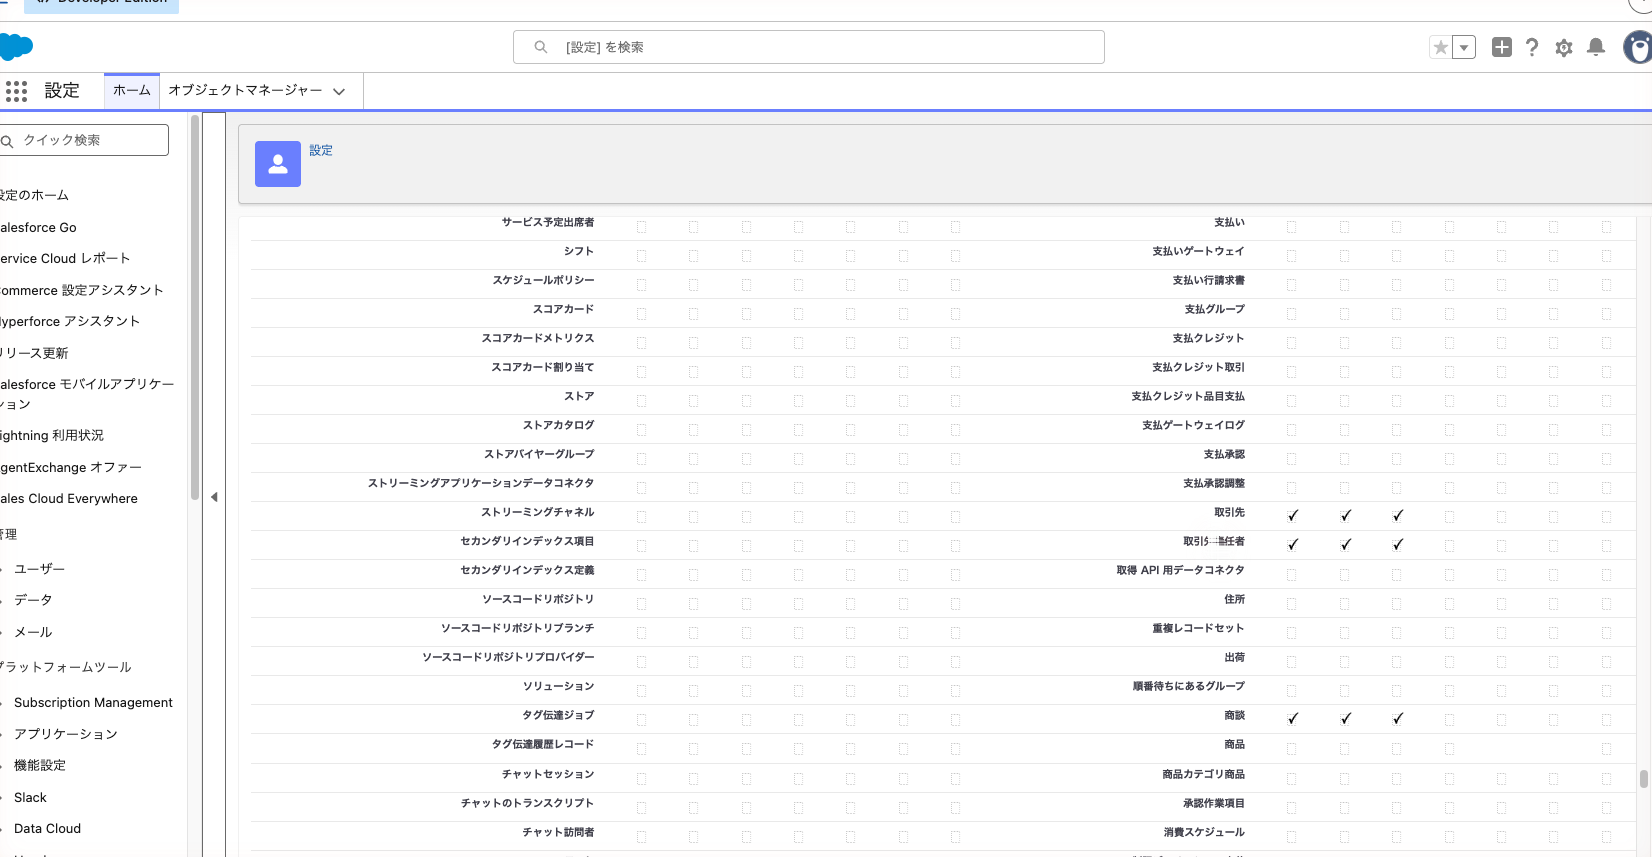Click the Salesforce cloud logo
Viewport: 1652px width, 857px height.
(x=16, y=47)
